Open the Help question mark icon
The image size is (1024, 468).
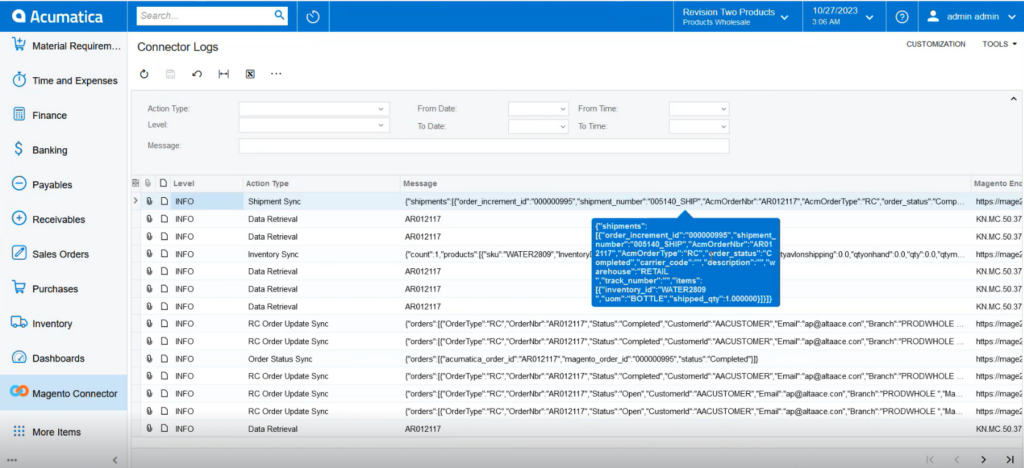pos(902,17)
